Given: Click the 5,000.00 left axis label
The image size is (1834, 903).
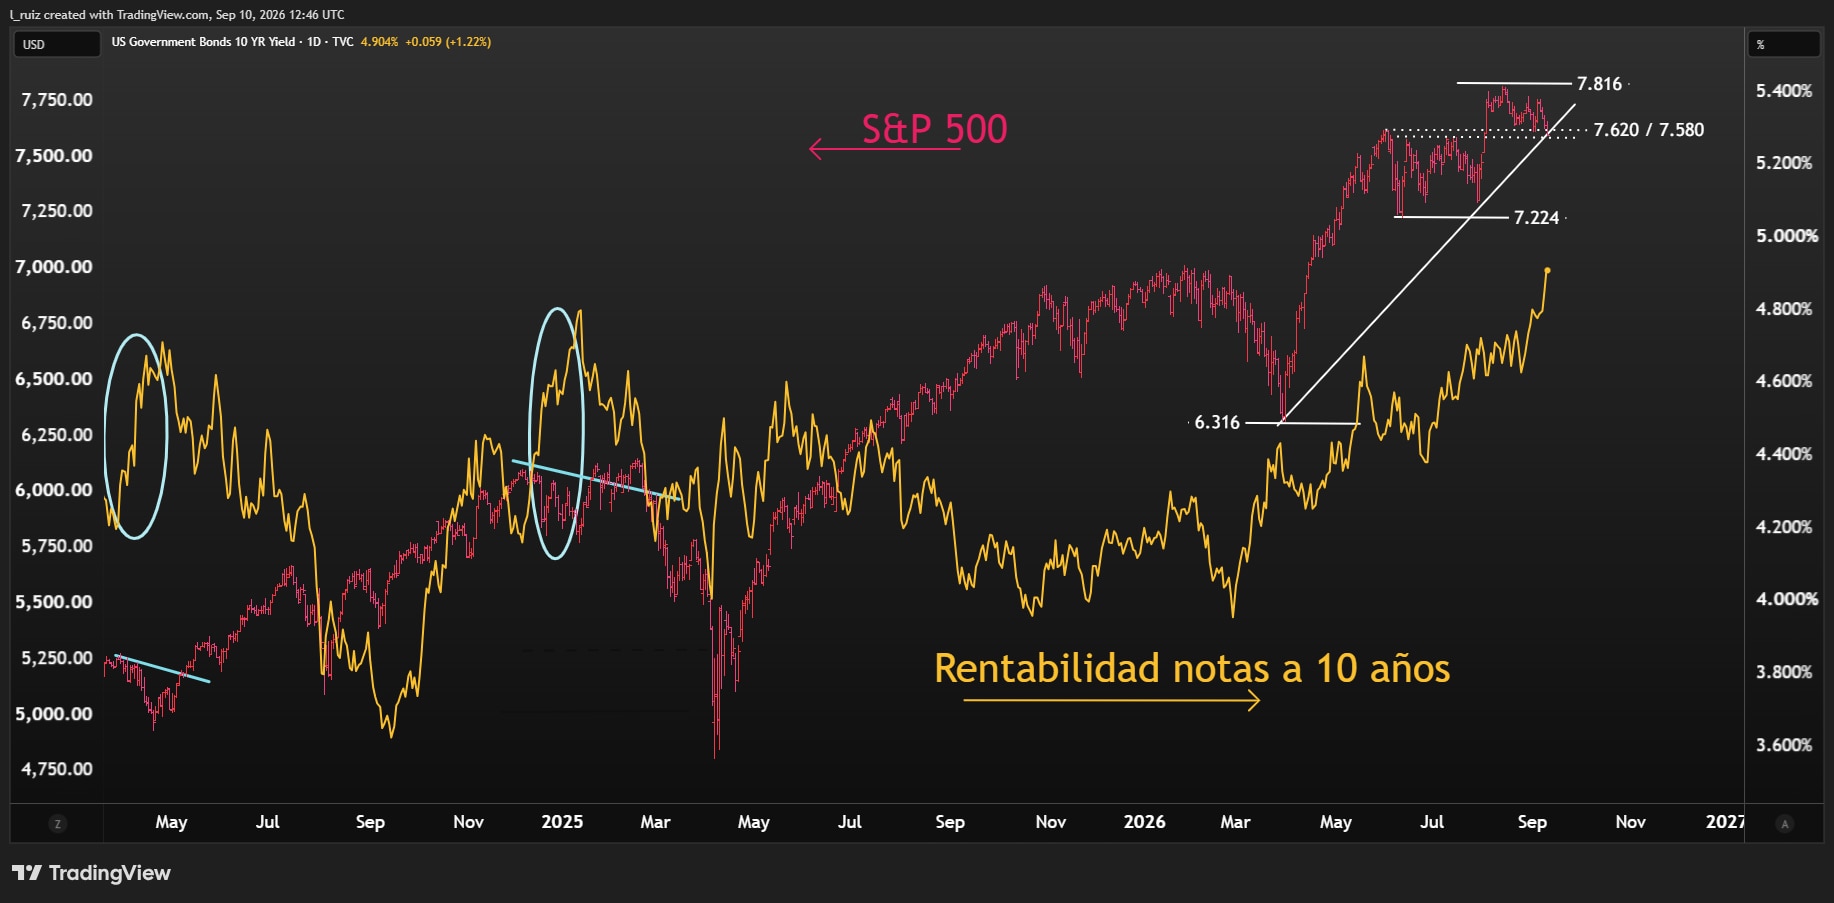Looking at the screenshot, I should [x=54, y=714].
